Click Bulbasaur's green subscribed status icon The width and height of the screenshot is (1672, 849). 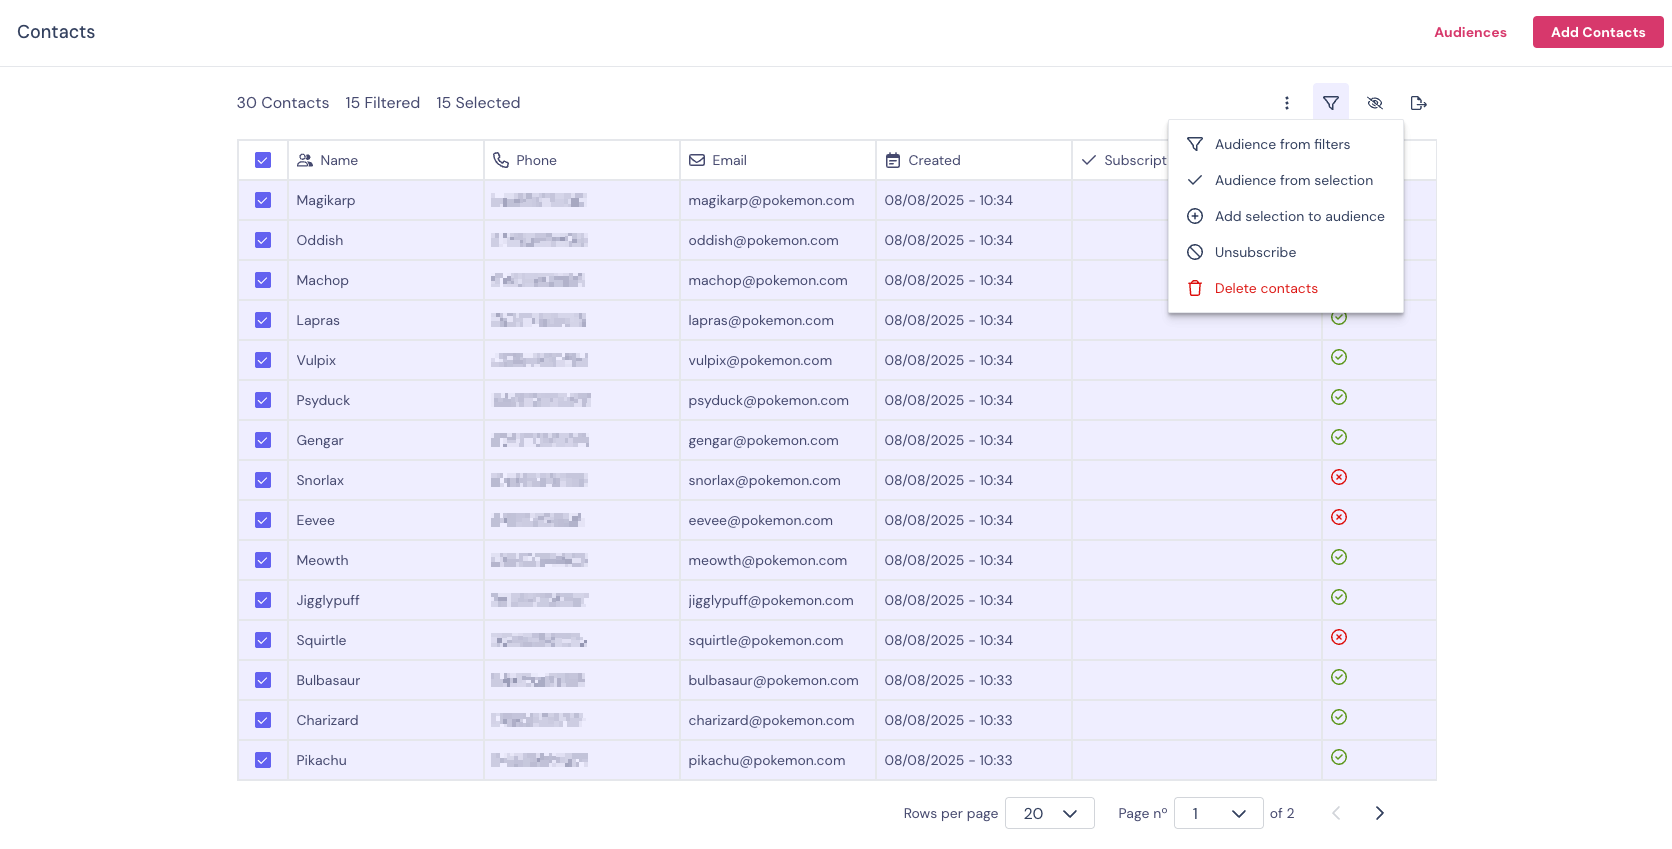pyautogui.click(x=1339, y=677)
